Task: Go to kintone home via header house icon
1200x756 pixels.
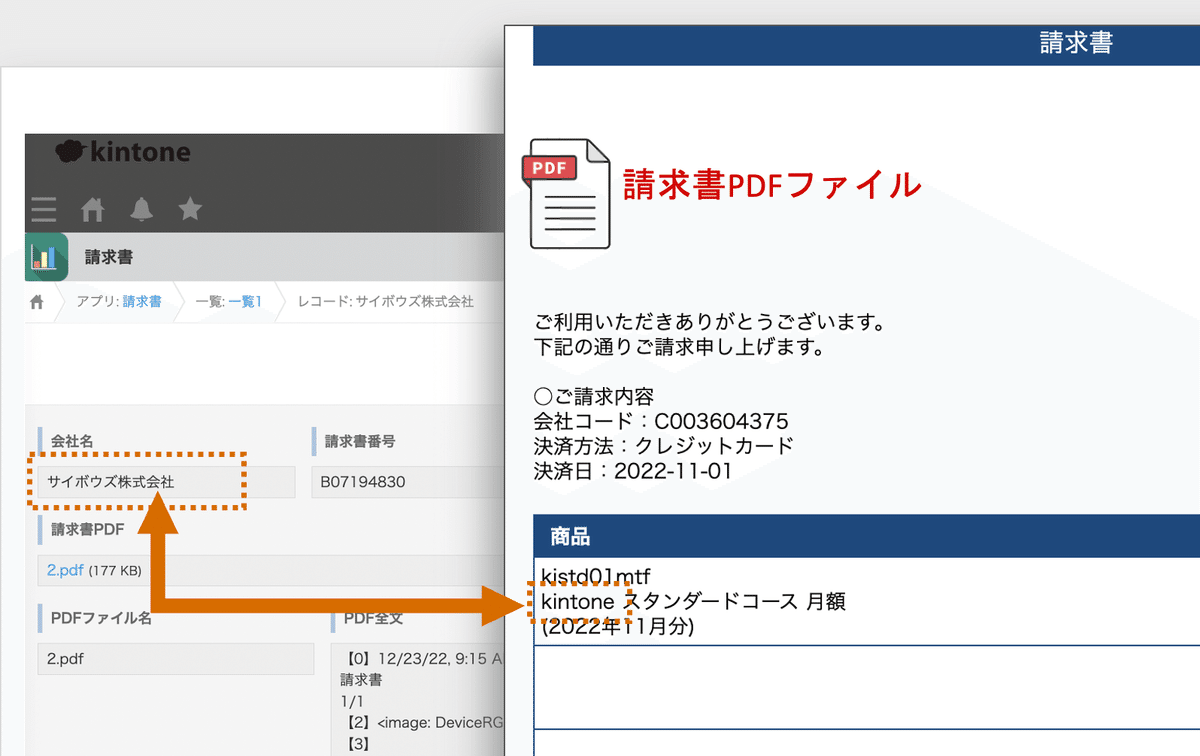Action: click(92, 209)
